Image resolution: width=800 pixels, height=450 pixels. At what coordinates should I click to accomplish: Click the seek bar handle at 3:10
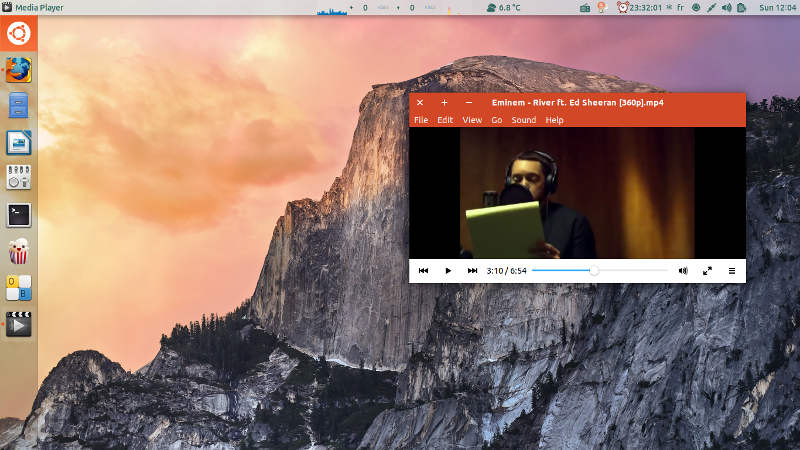(x=594, y=270)
